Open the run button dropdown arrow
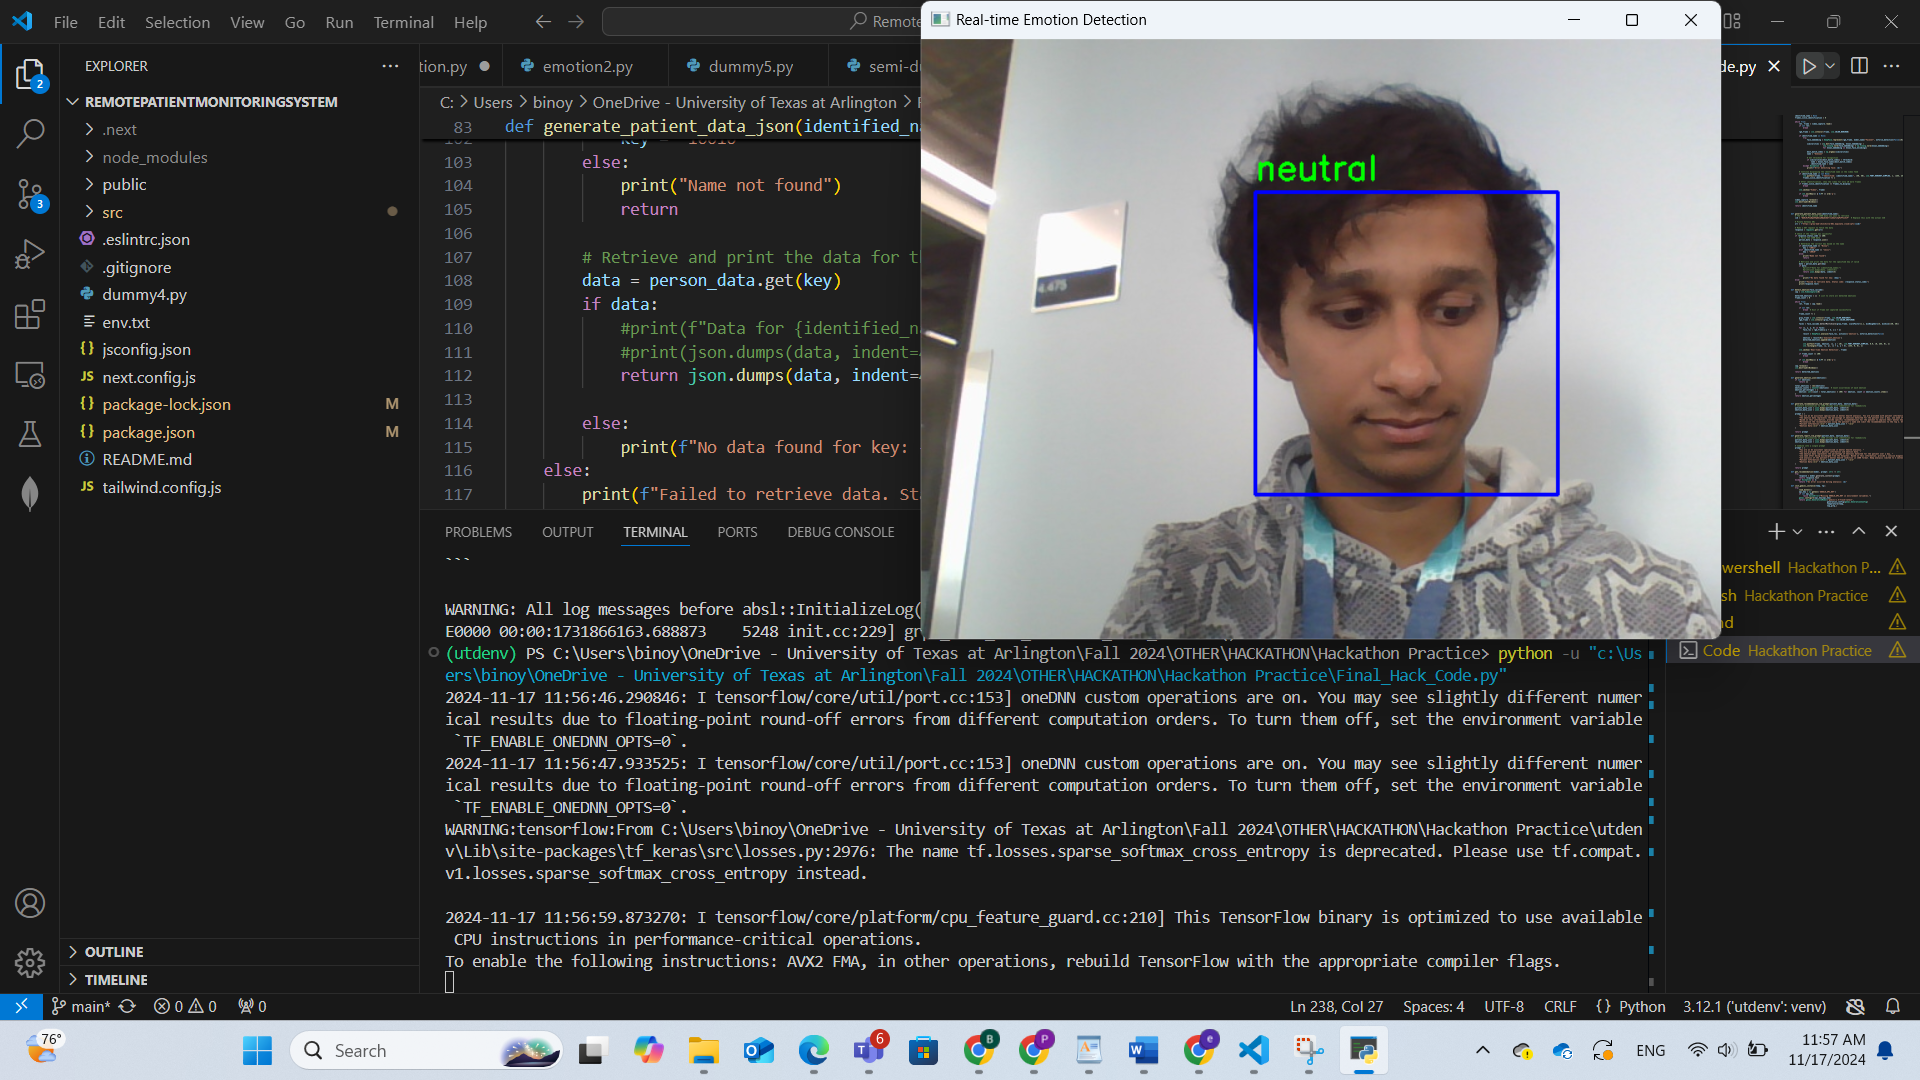The height and width of the screenshot is (1080, 1920). [1830, 66]
